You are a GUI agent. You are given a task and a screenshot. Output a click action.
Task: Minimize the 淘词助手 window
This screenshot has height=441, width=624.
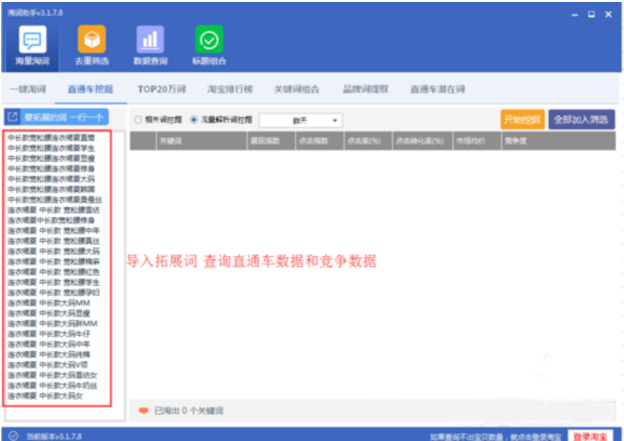click(x=575, y=15)
